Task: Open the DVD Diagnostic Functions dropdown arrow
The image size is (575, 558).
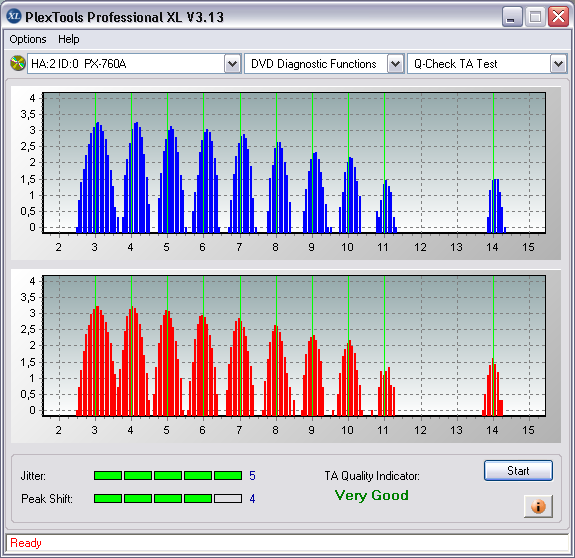Action: [x=396, y=64]
